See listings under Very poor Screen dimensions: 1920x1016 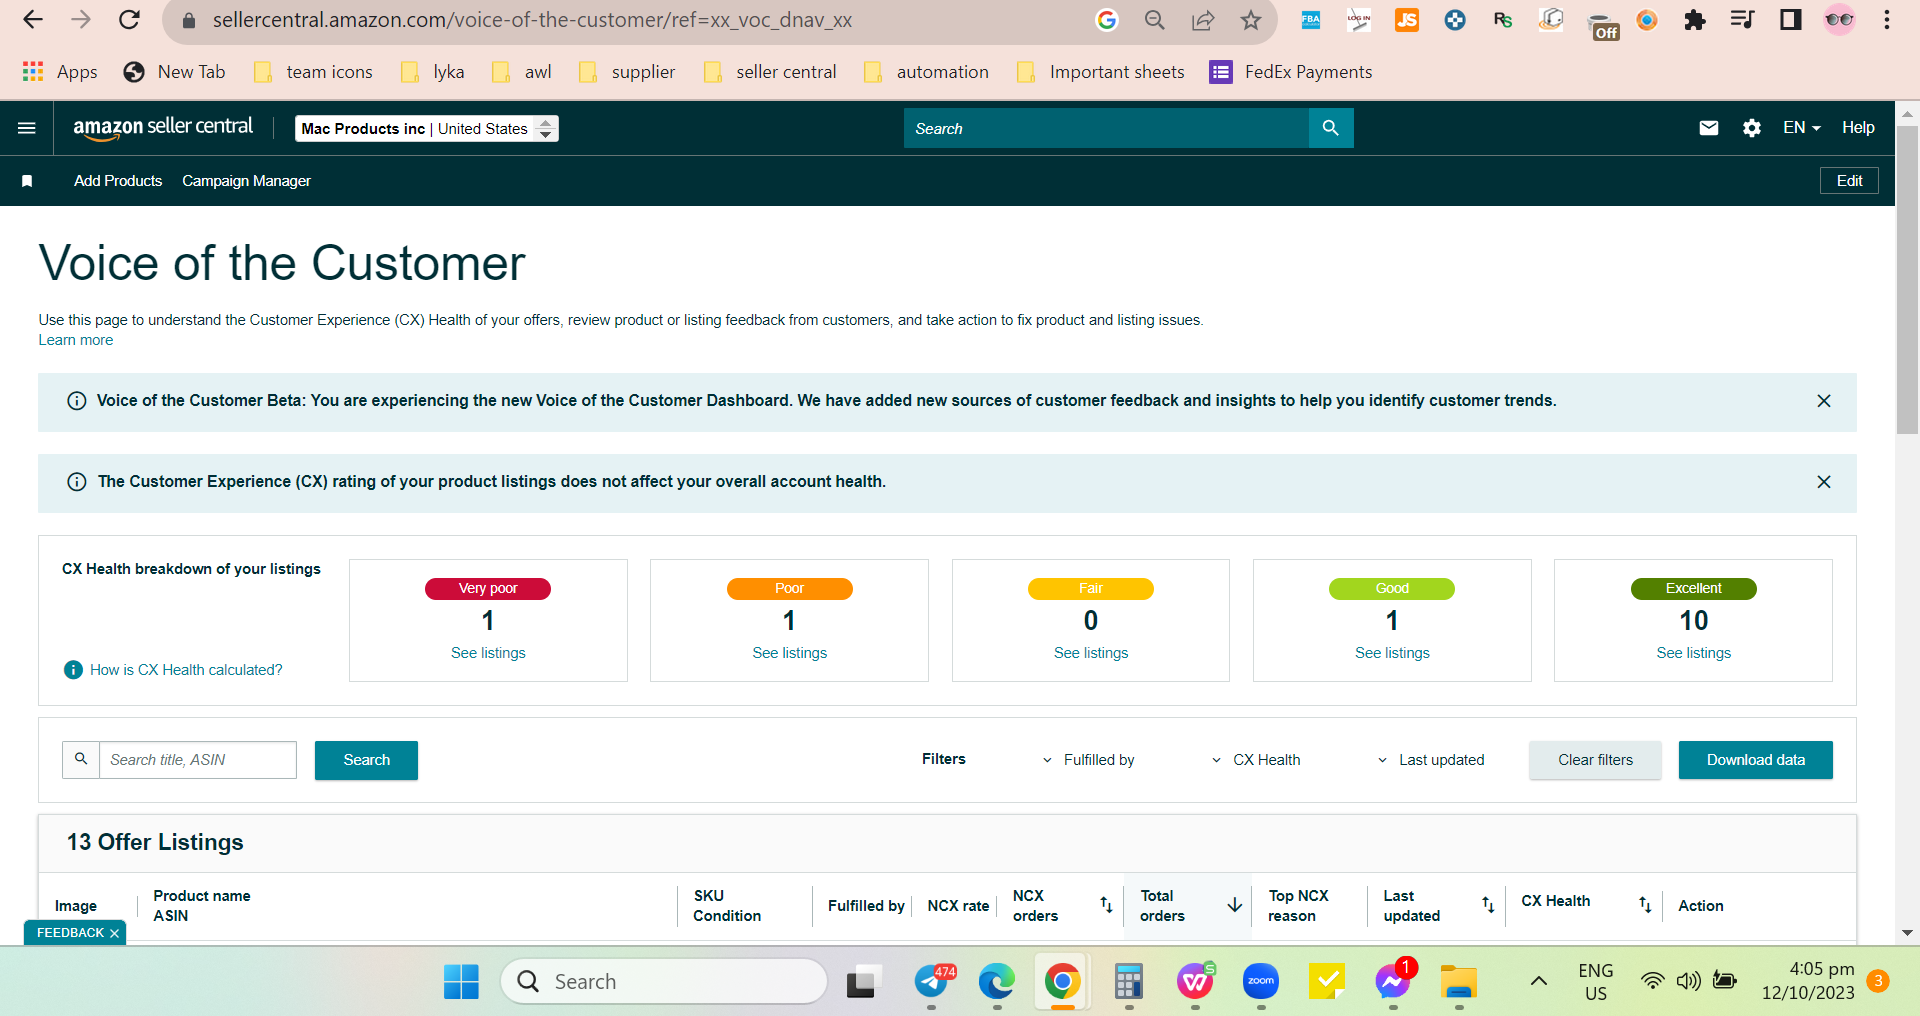(488, 653)
